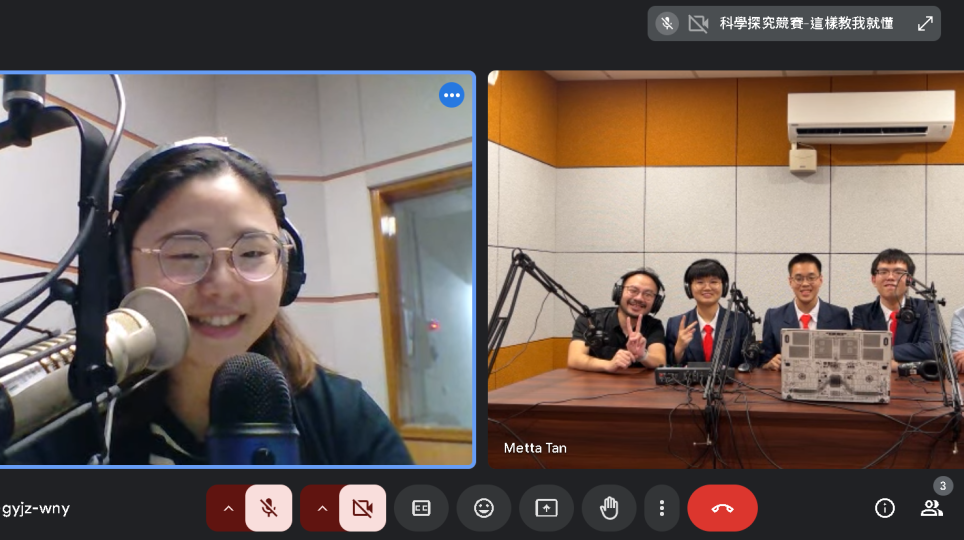This screenshot has width=964, height=540.
Task: Click the muted microphone icon in self-view bar
Action: (x=667, y=24)
